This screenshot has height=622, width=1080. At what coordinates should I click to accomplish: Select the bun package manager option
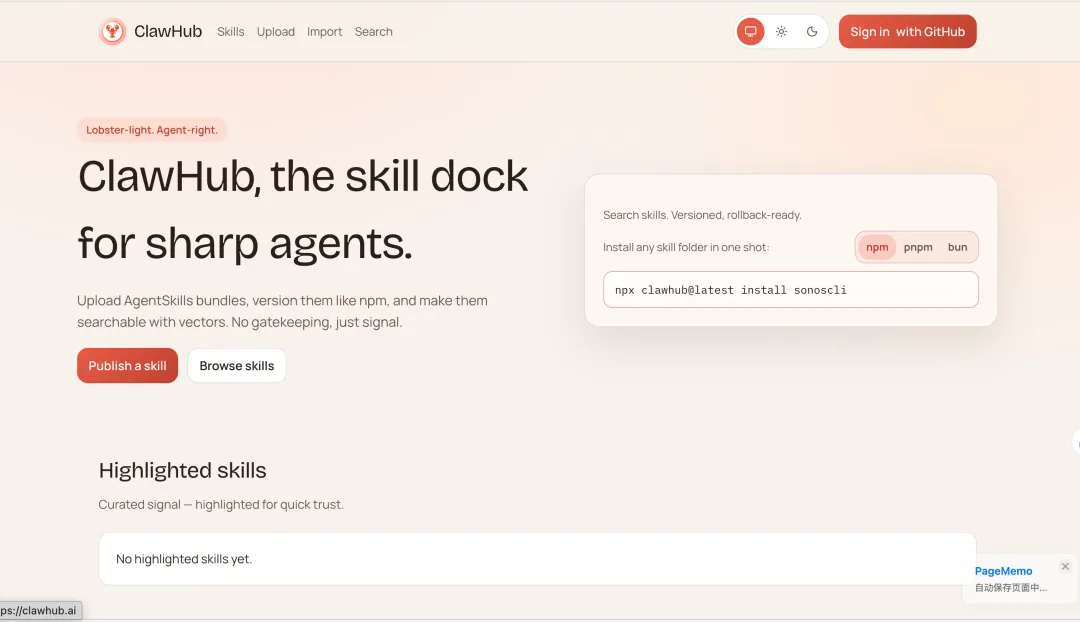coord(957,247)
